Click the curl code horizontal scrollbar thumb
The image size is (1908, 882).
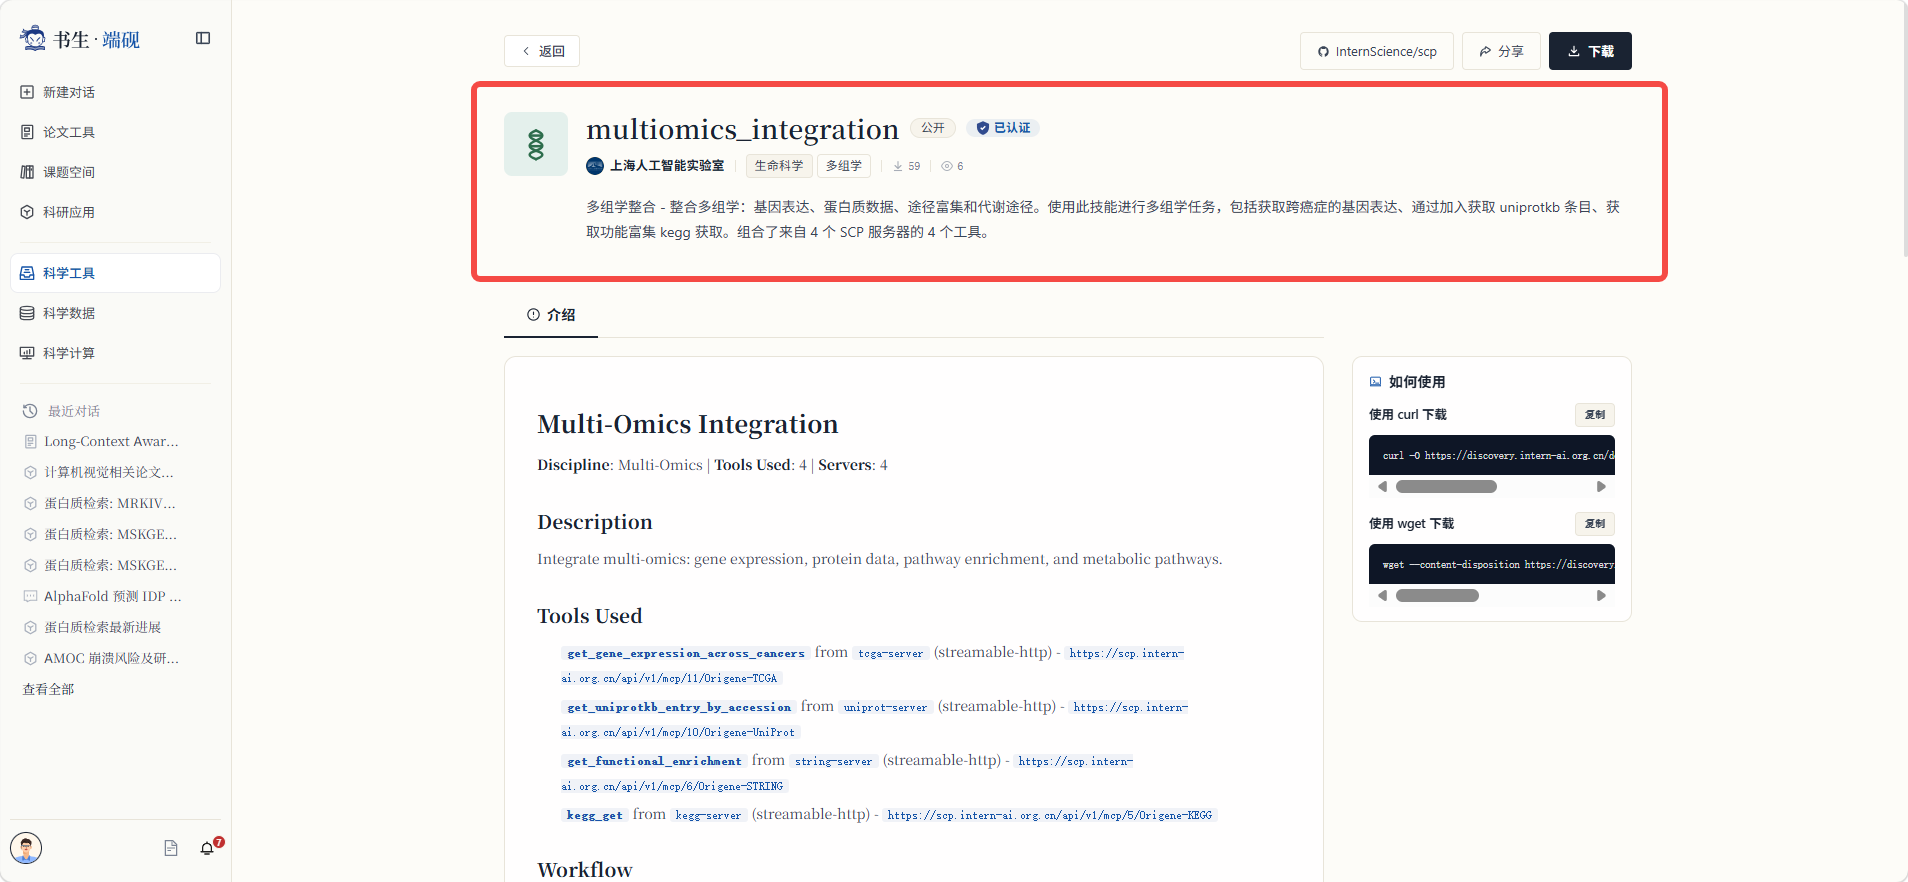click(1446, 487)
